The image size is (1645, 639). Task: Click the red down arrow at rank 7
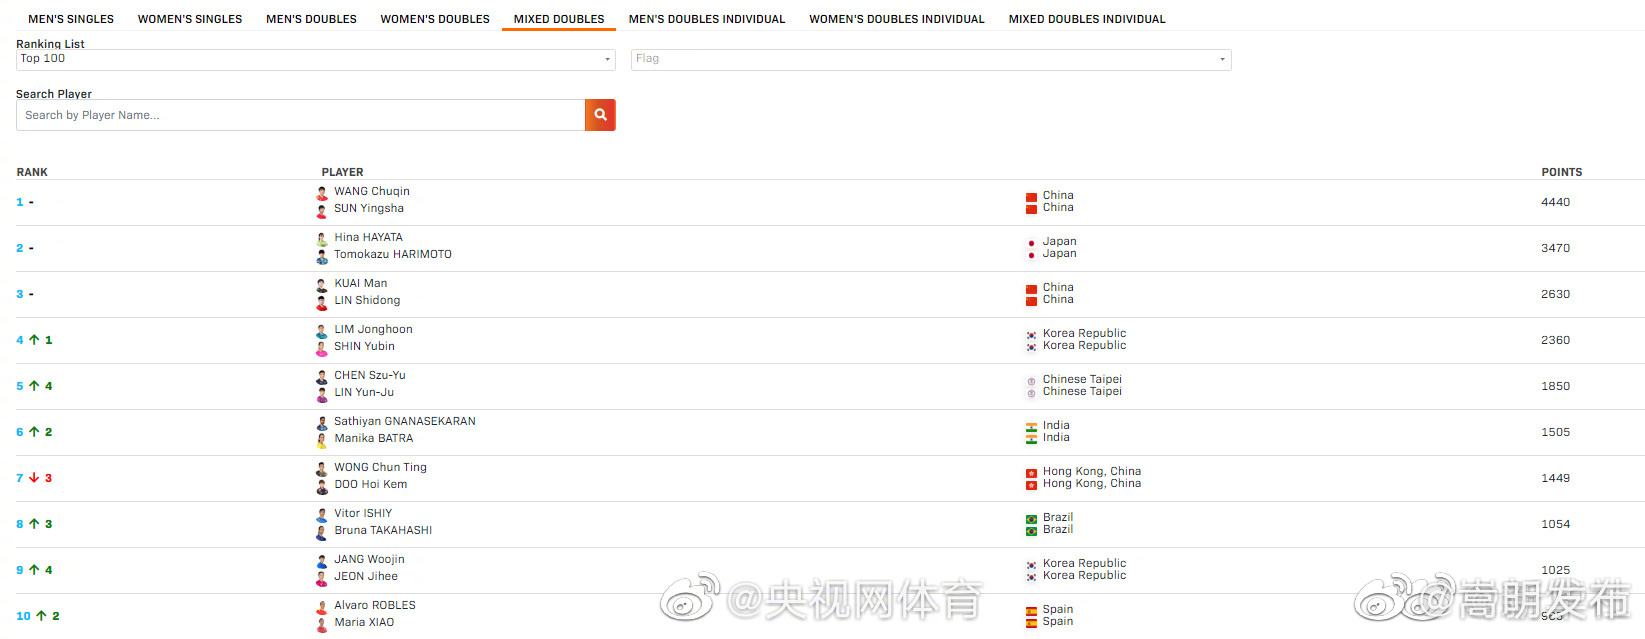[x=34, y=478]
